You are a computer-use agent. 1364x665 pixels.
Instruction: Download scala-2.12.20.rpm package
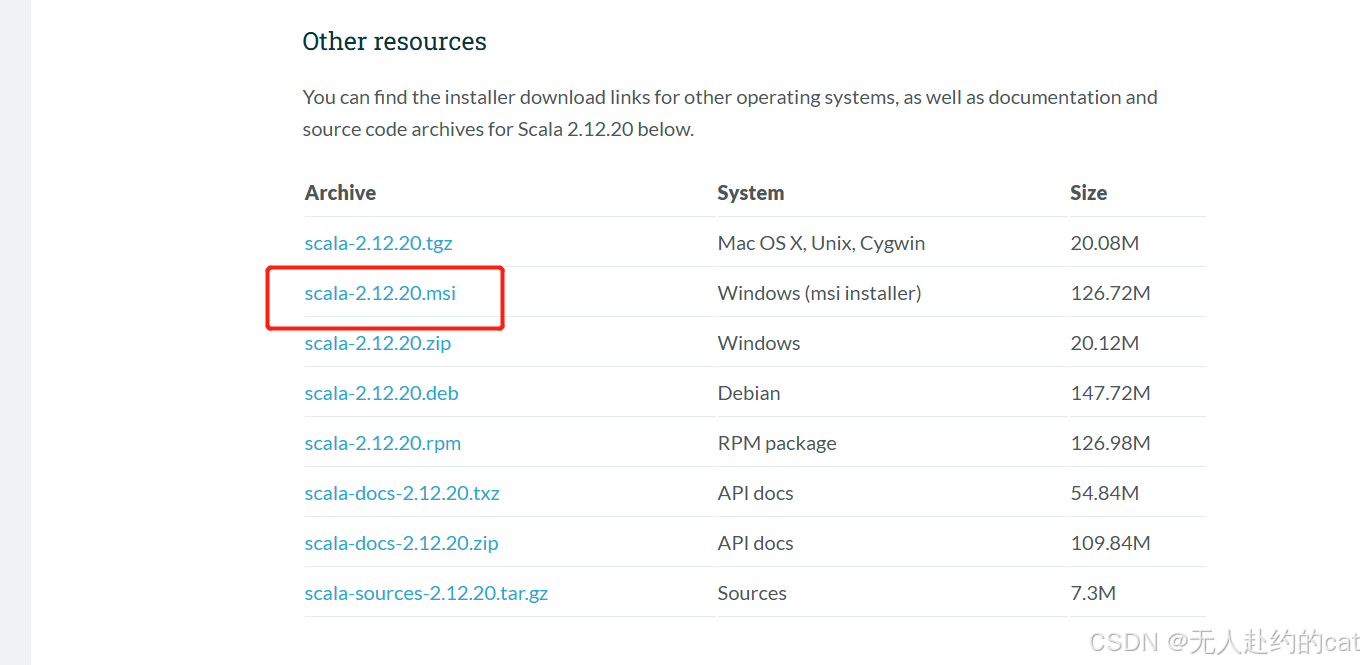pyautogui.click(x=383, y=443)
